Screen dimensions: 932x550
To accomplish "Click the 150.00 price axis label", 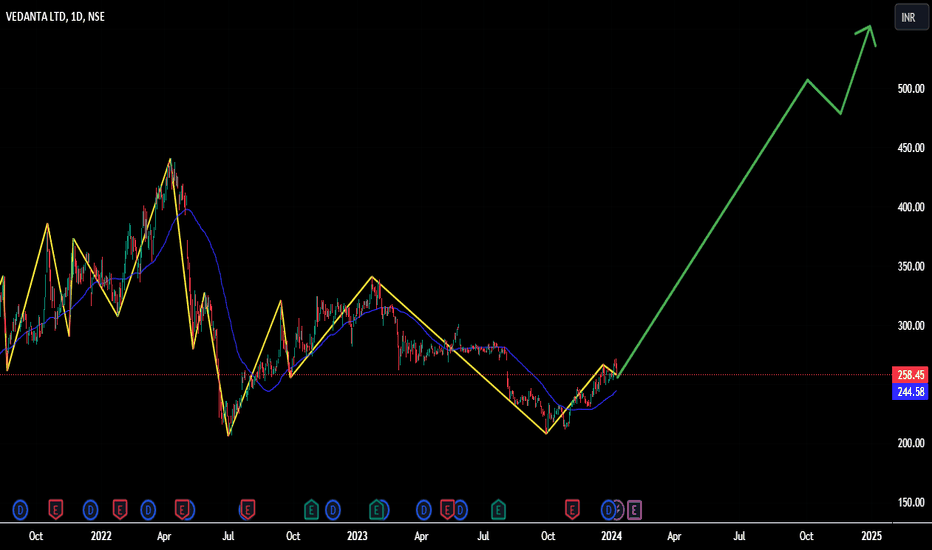I will (911, 502).
